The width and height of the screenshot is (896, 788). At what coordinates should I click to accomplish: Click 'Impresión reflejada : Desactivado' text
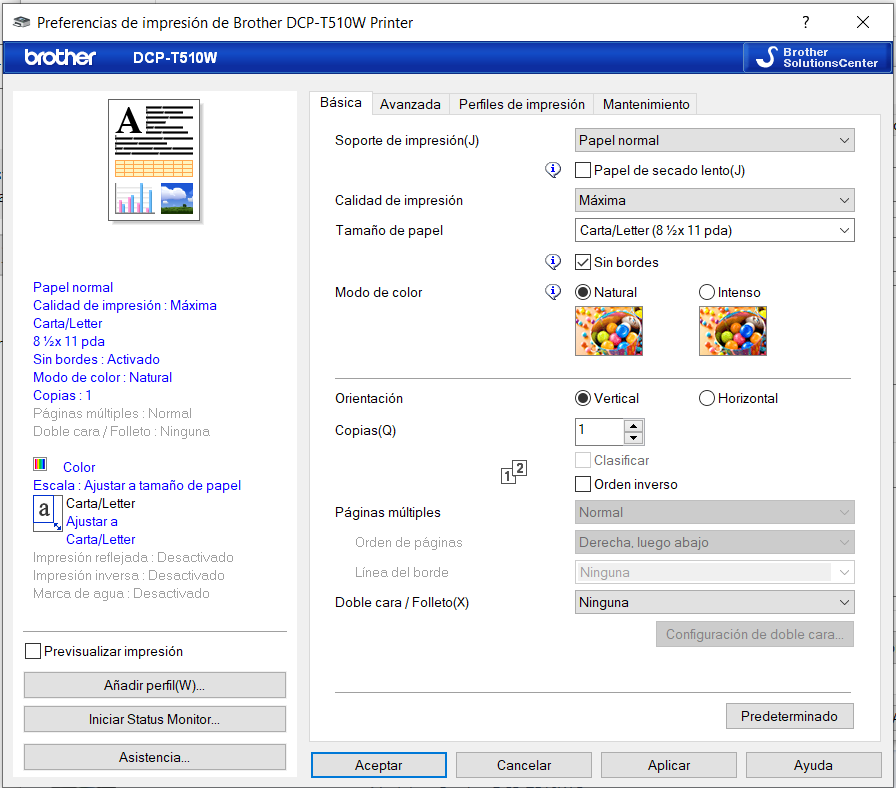[133, 557]
